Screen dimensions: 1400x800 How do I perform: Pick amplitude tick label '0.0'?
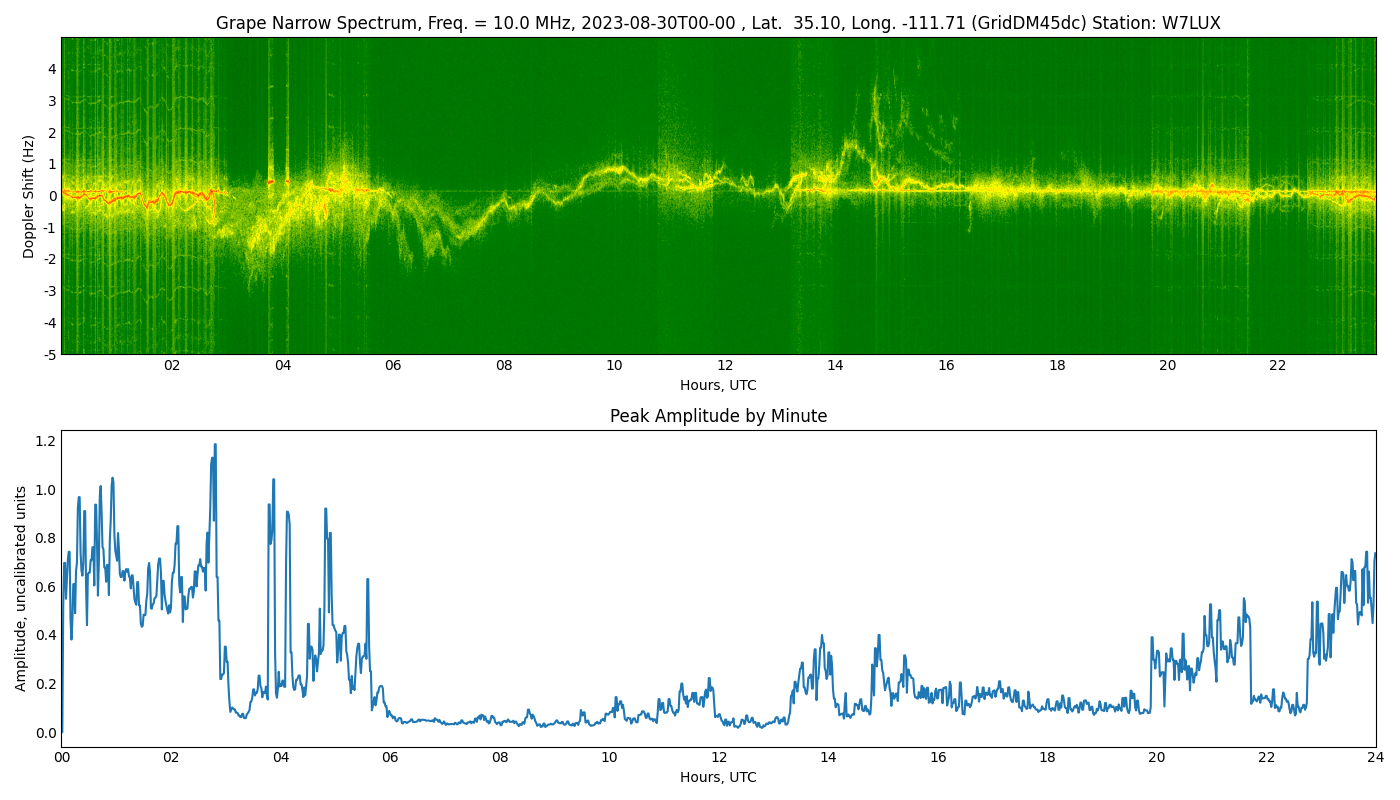click(x=46, y=733)
